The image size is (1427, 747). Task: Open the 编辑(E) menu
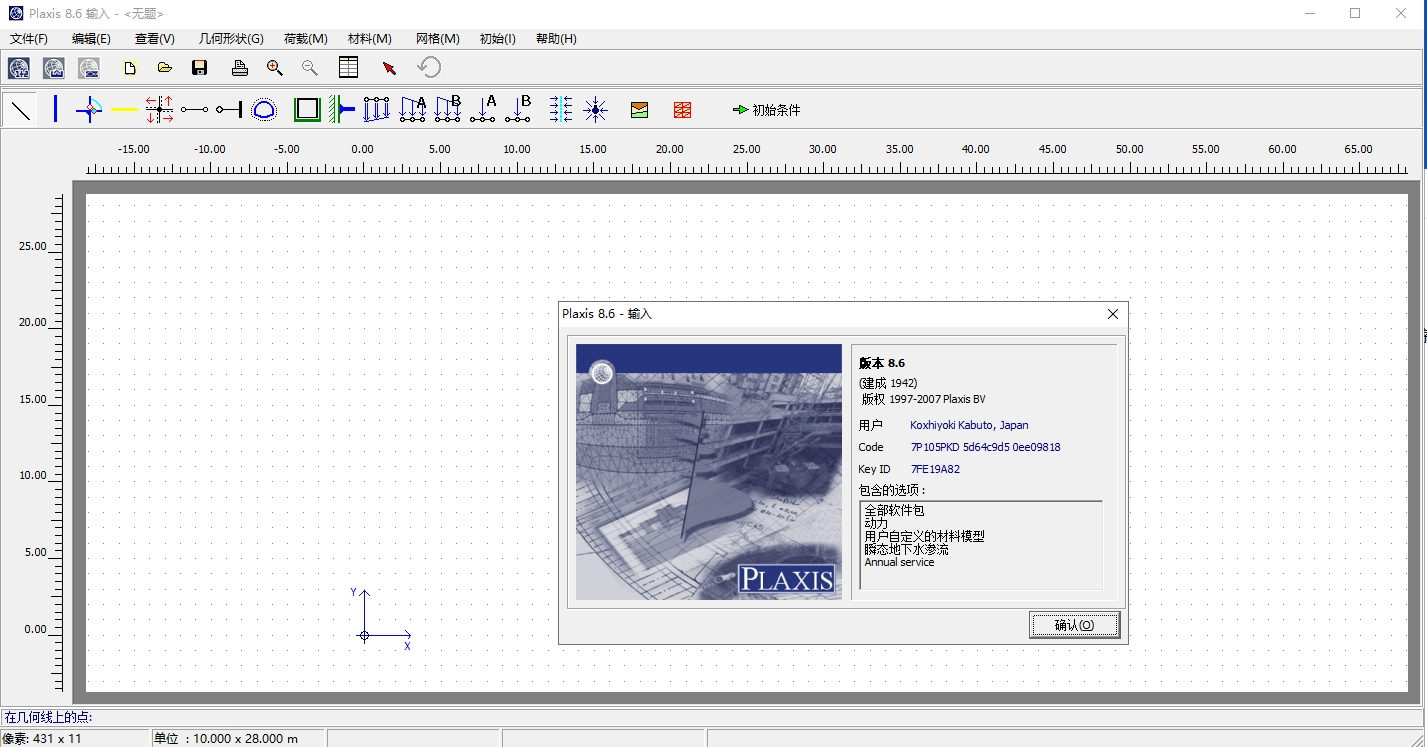click(x=91, y=39)
